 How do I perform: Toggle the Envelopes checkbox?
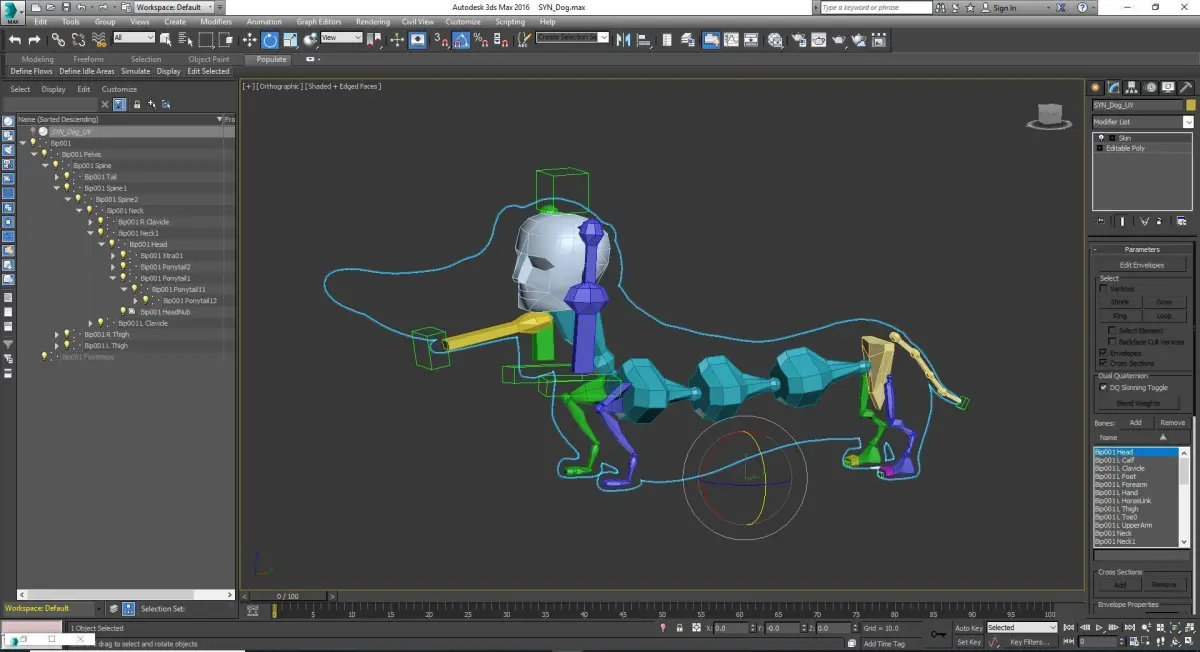click(x=1104, y=353)
